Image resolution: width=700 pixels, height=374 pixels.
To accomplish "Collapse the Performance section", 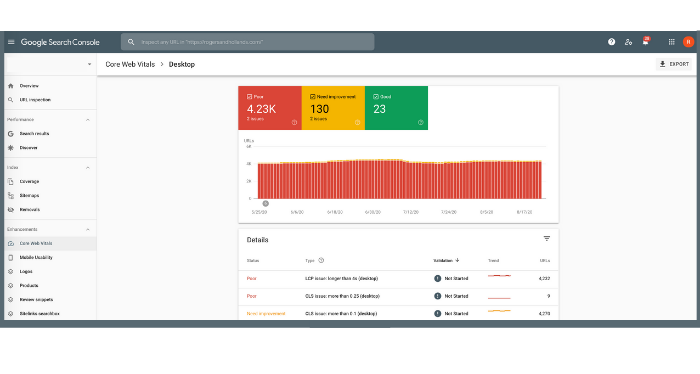I will point(88,120).
